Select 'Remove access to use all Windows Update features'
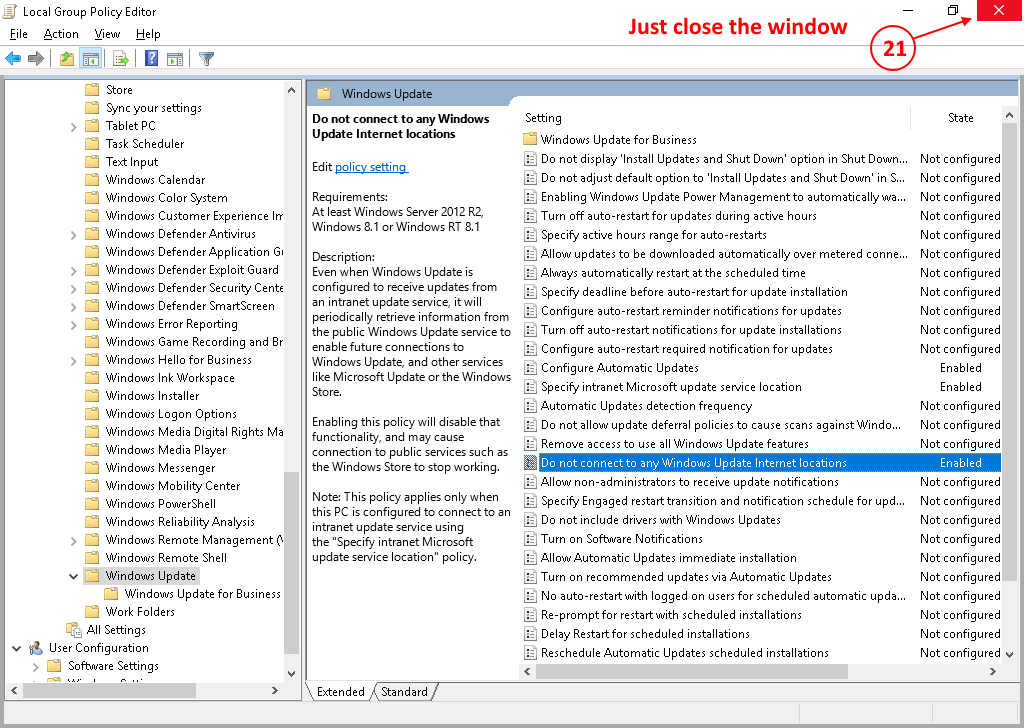Viewport: 1024px width, 728px height. (x=761, y=444)
